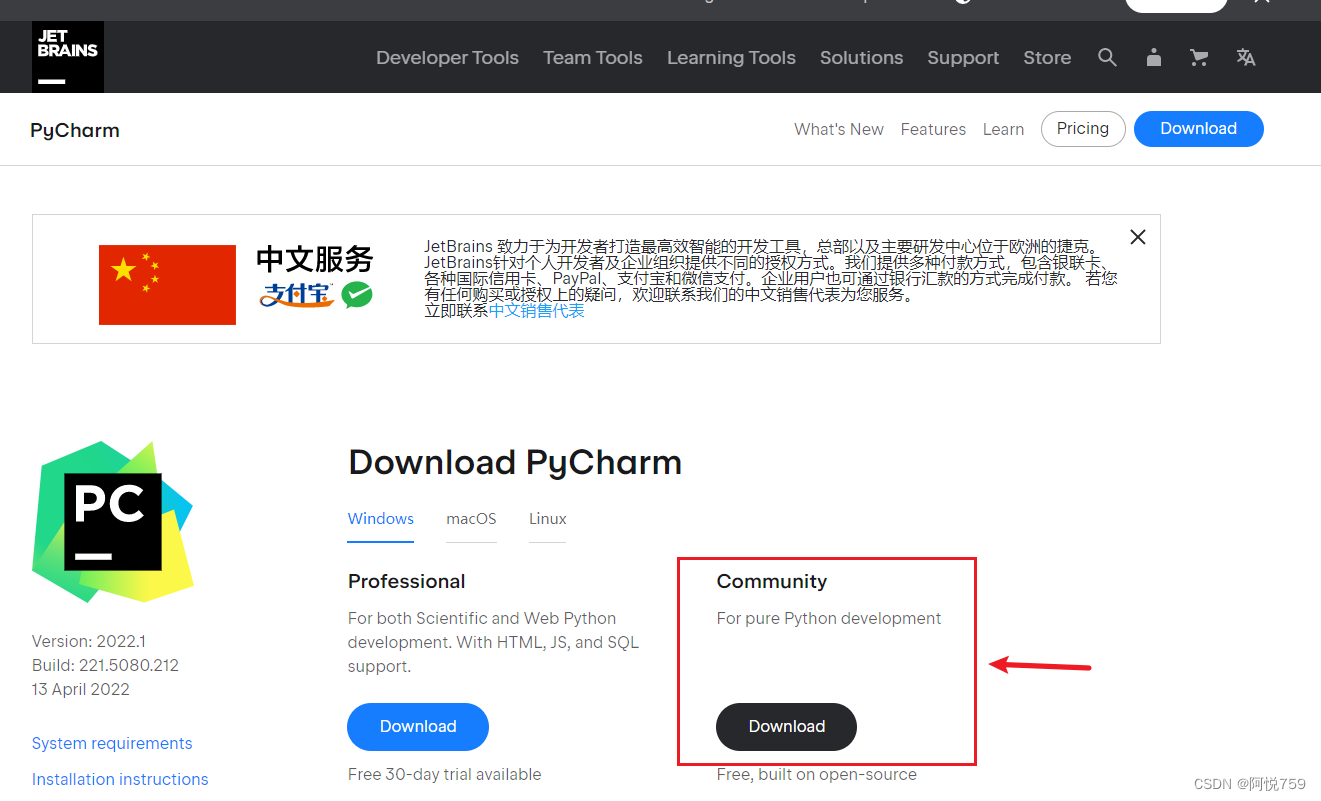Click the 中文服务 banner heading
Screen dimensions: 1321x801
[x=315, y=259]
